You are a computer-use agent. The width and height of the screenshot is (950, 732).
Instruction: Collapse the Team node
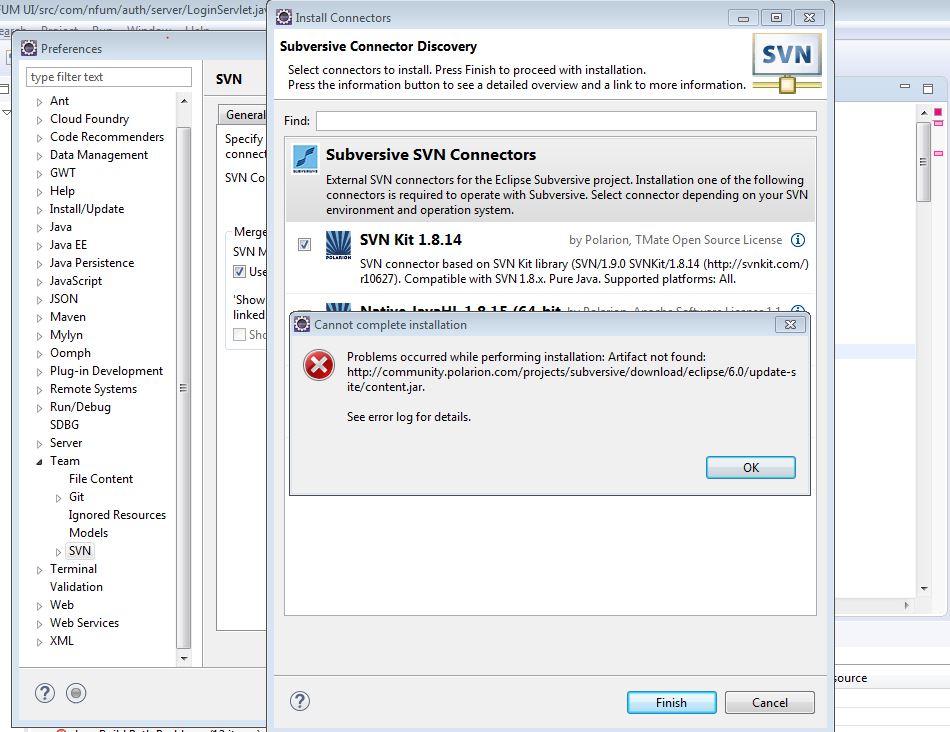(x=39, y=462)
